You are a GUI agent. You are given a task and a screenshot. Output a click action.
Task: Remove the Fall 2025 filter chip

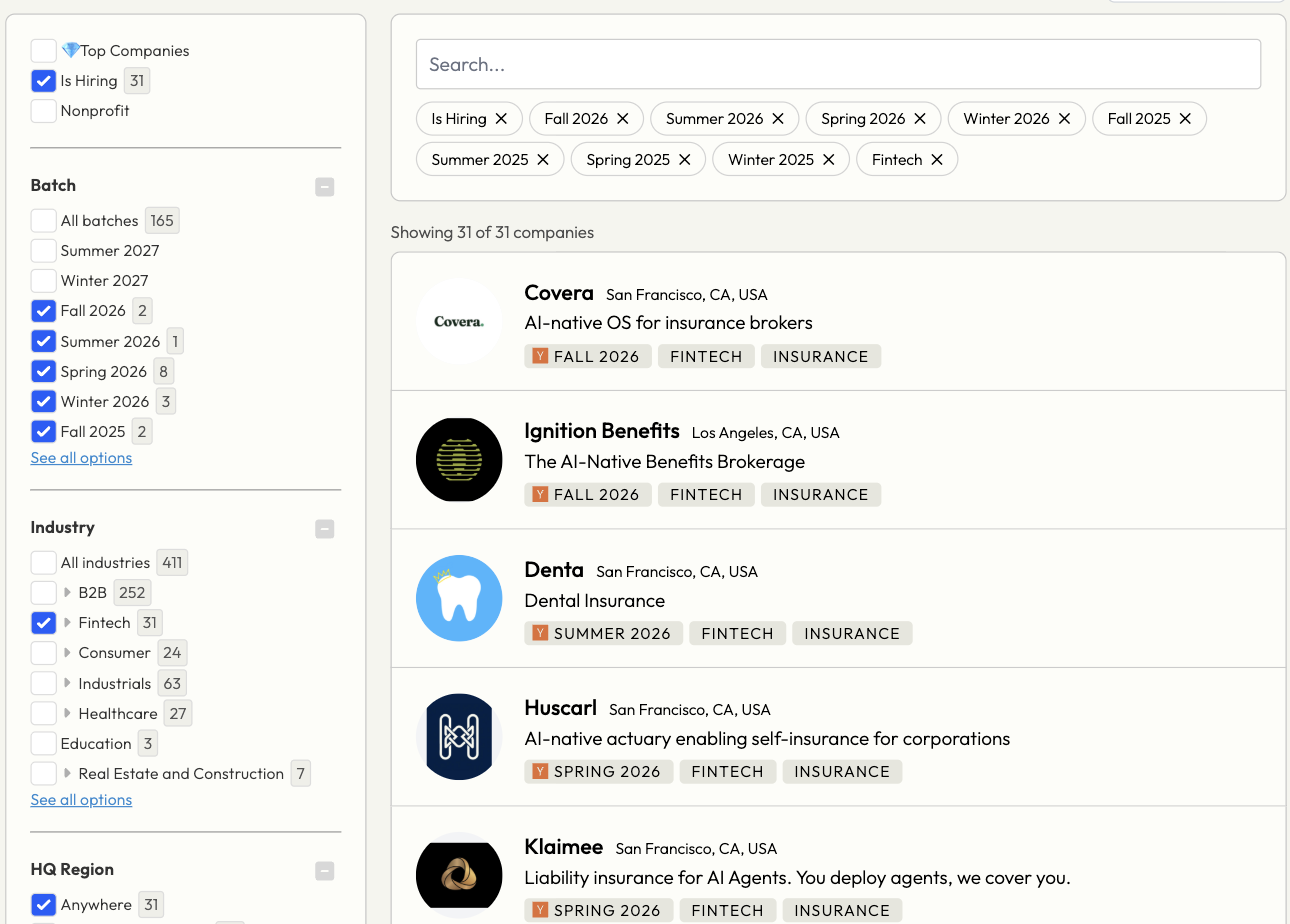[x=1185, y=118]
